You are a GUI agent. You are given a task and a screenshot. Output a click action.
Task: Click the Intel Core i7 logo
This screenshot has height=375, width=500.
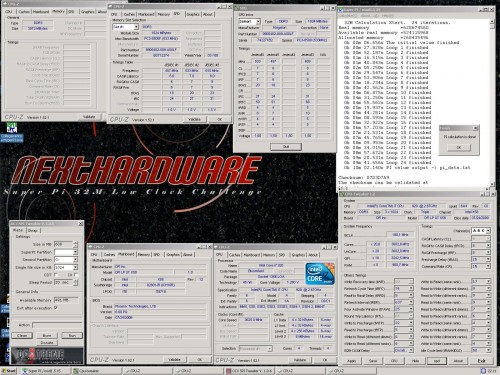(320, 274)
